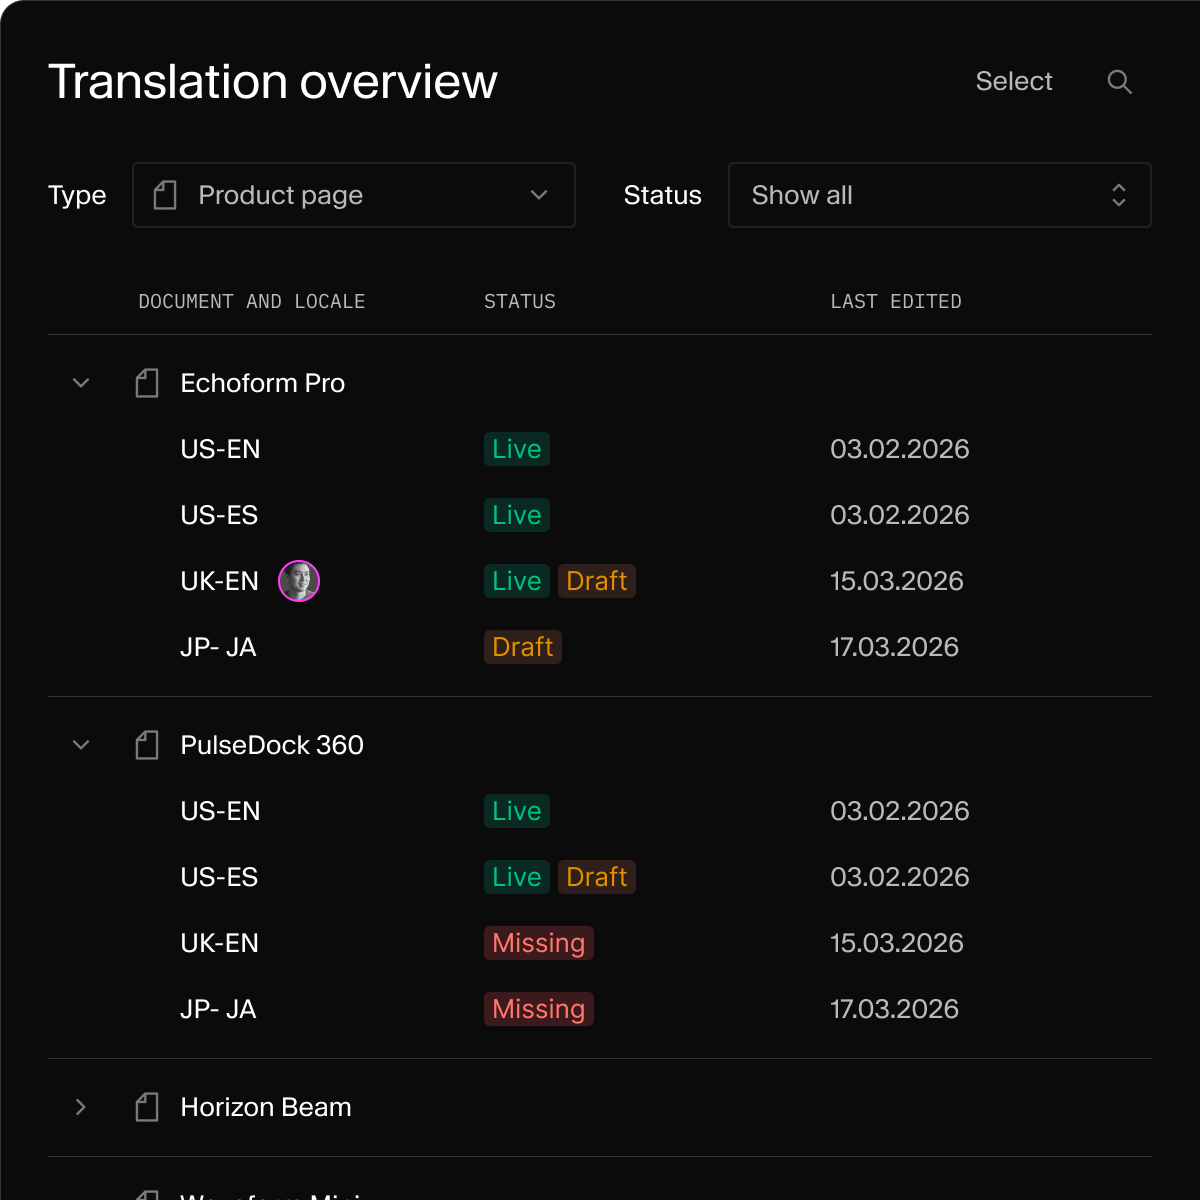Open the Status filter showing Show all
This screenshot has width=1200, height=1200.
click(x=939, y=195)
